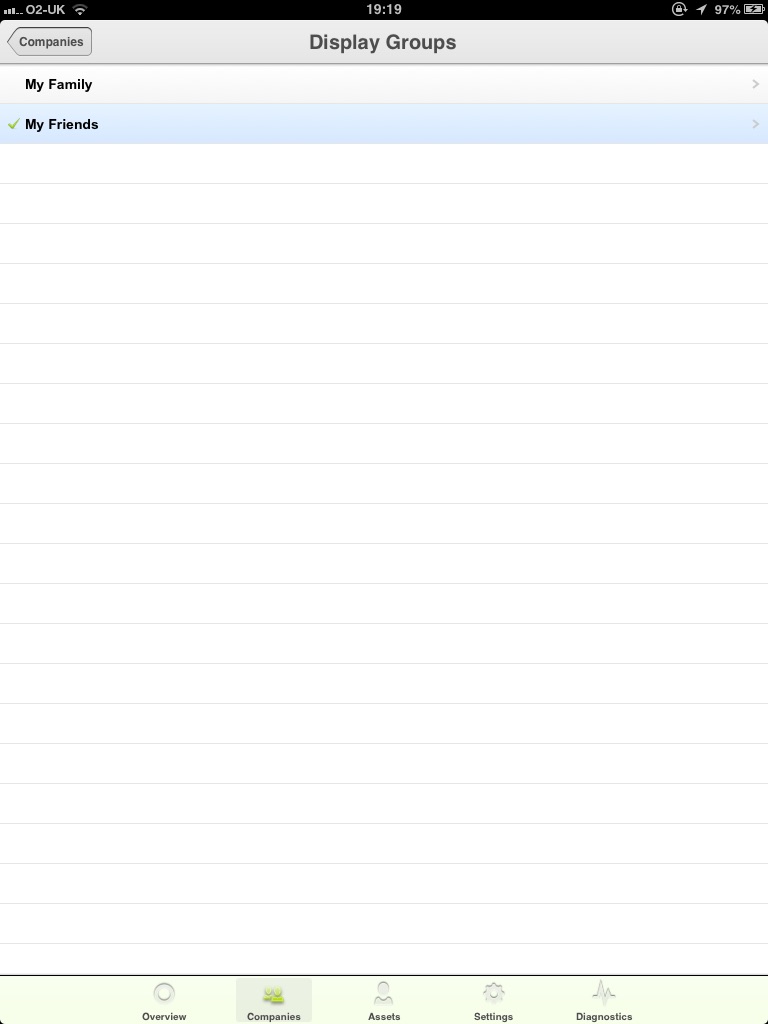Expand My Friends via its chevron
This screenshot has height=1024, width=768.
click(x=756, y=124)
